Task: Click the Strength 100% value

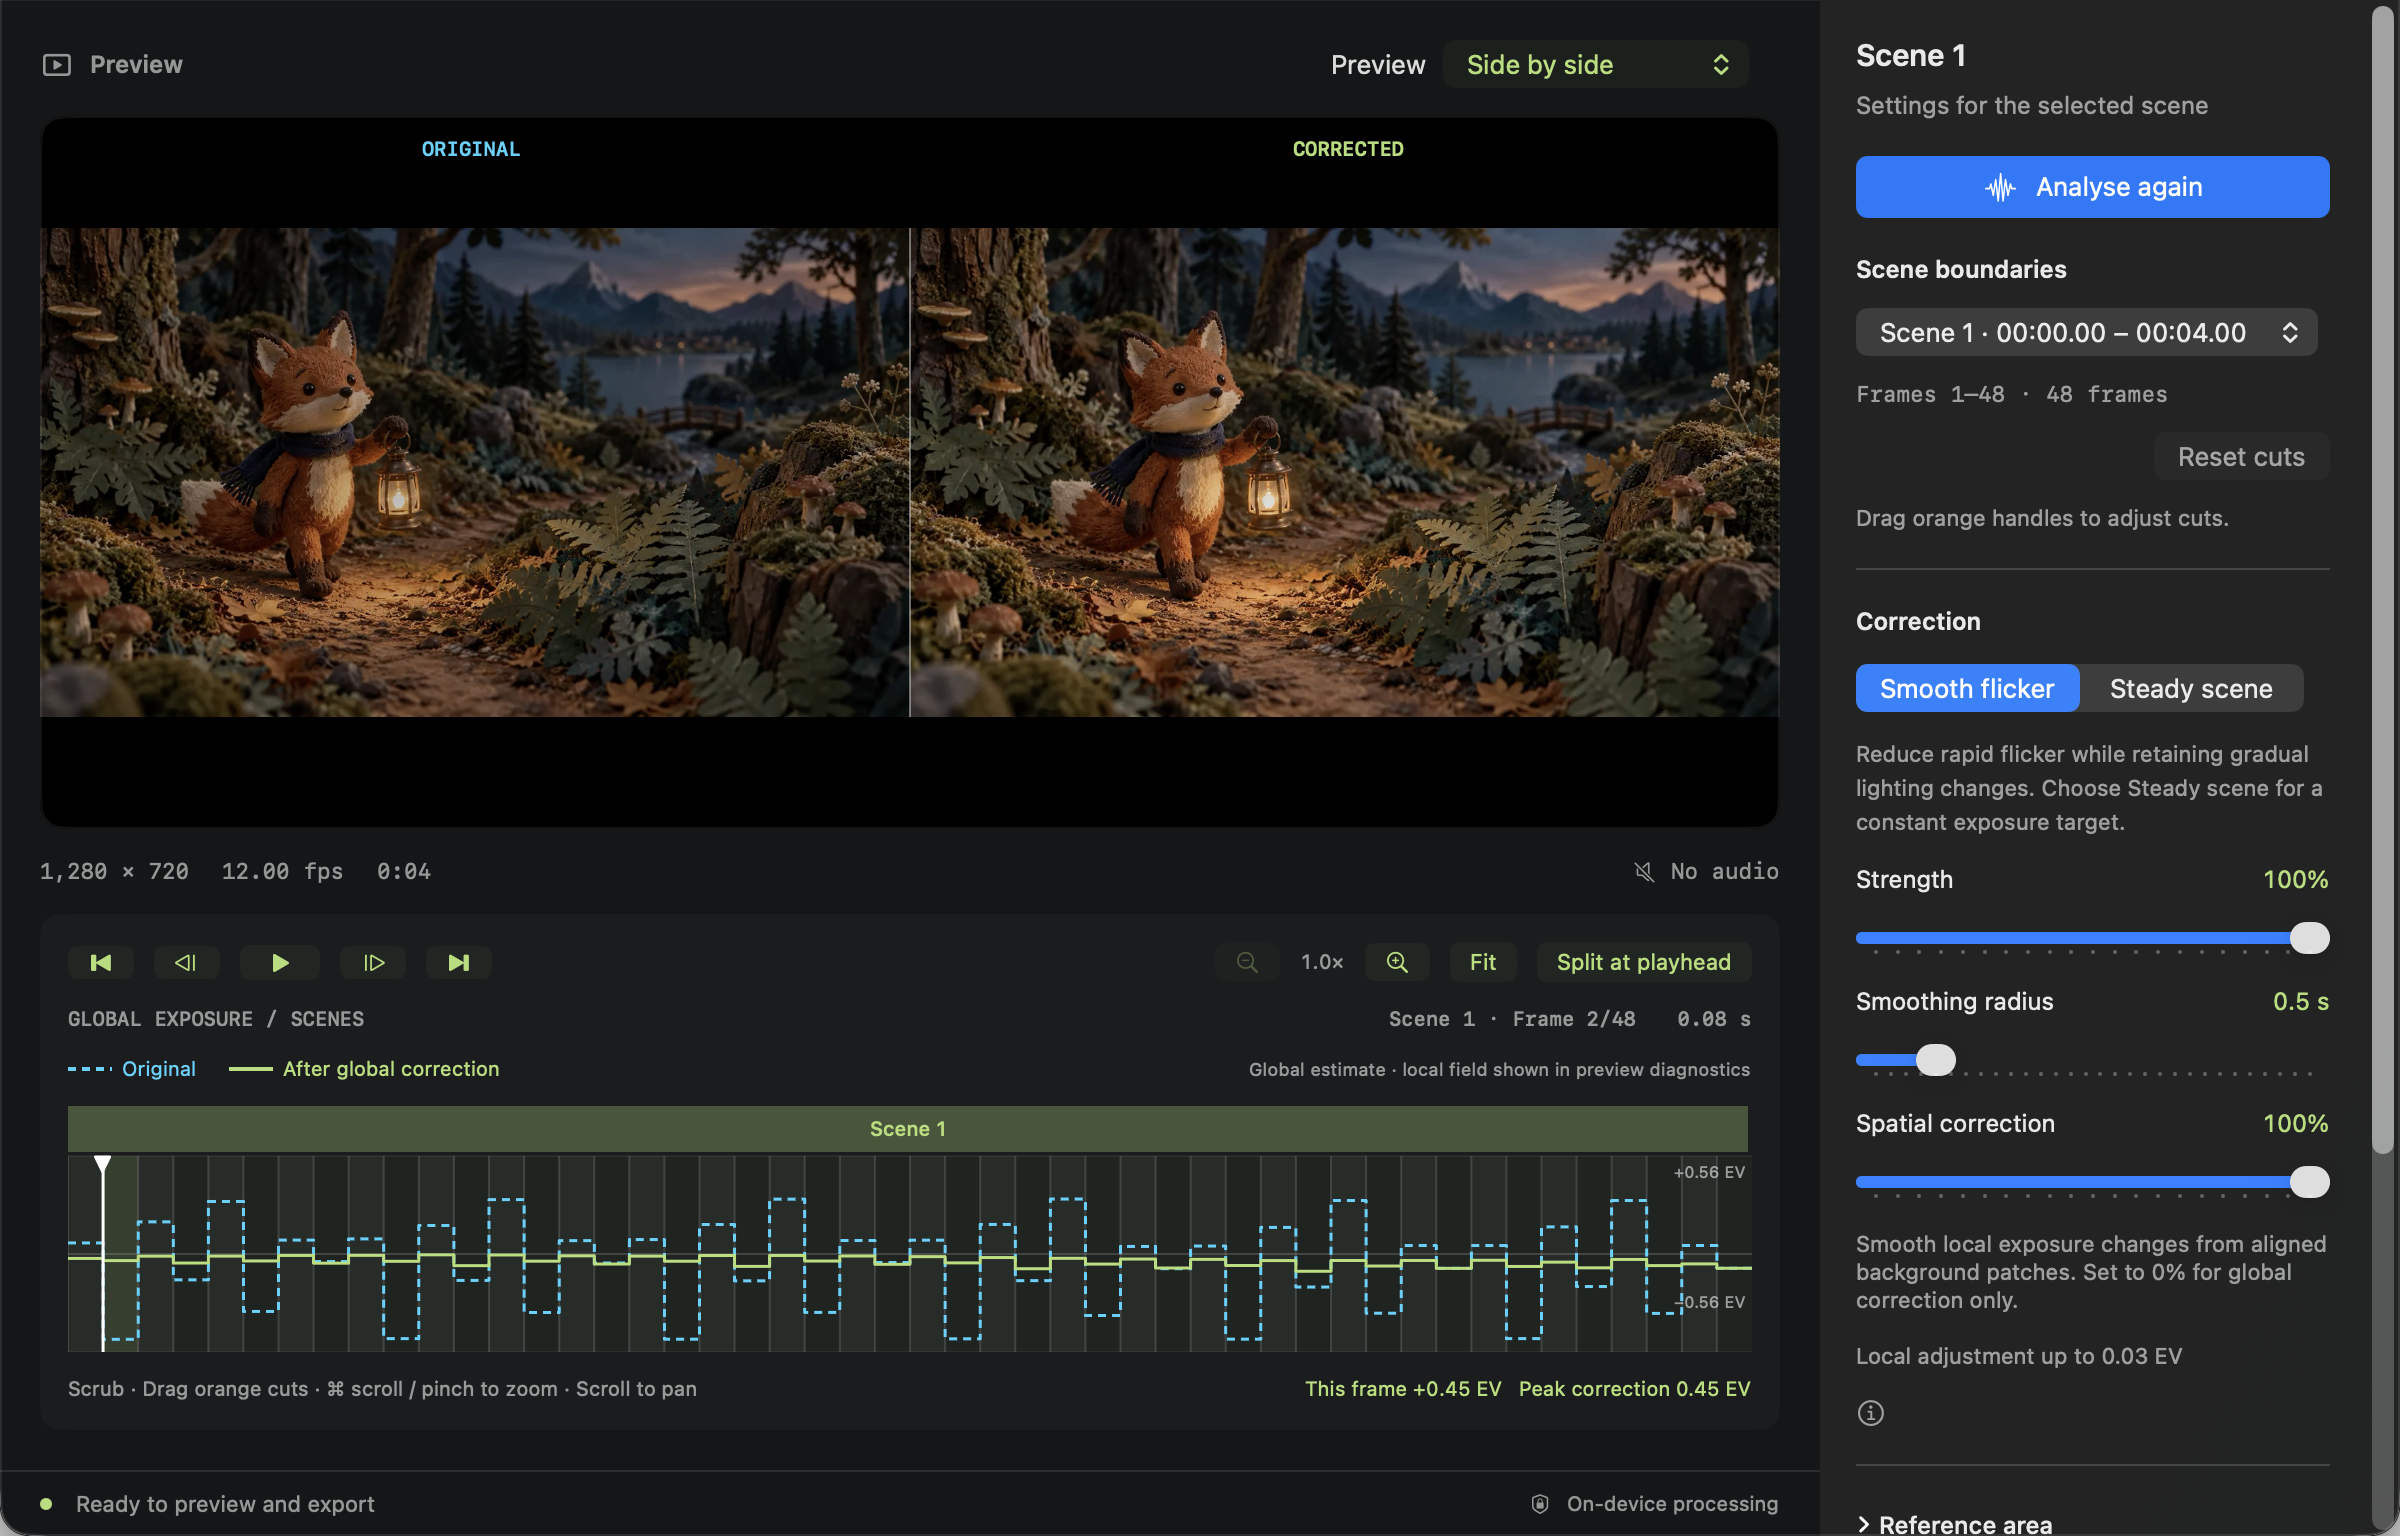Action: [x=2295, y=879]
